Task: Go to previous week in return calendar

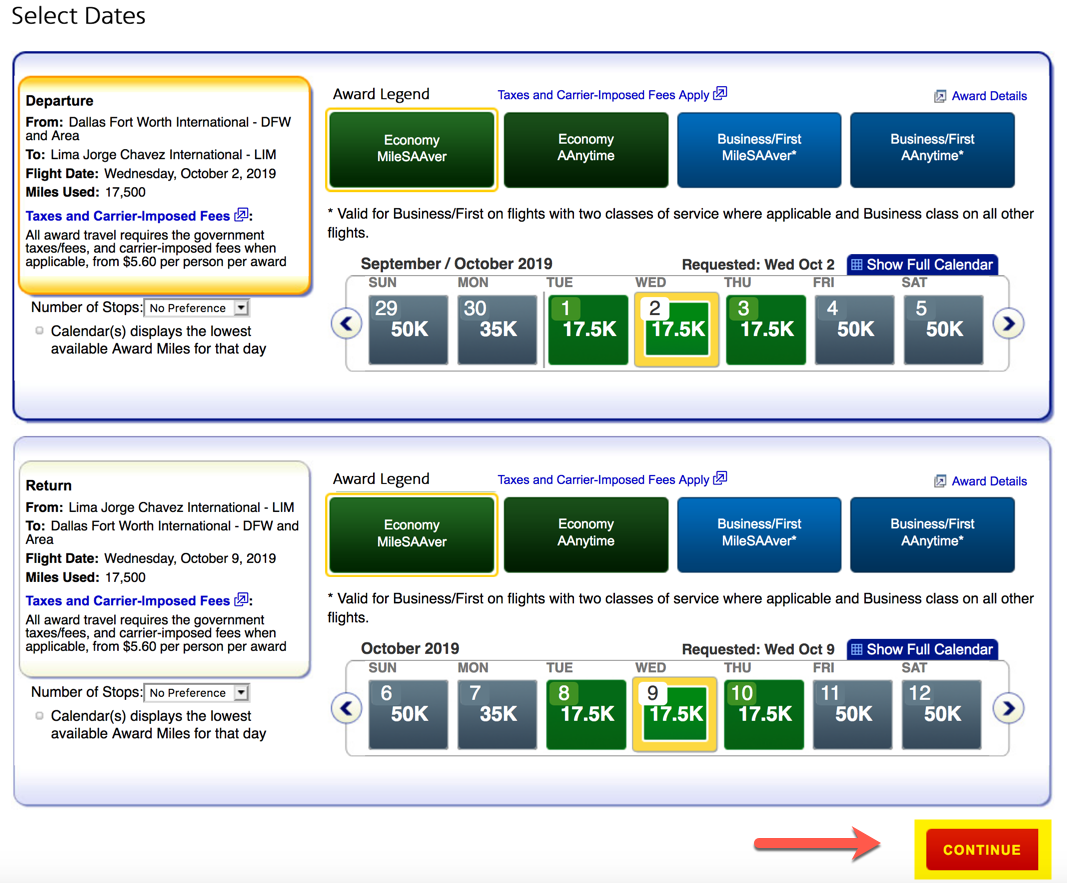Action: pyautogui.click(x=346, y=709)
